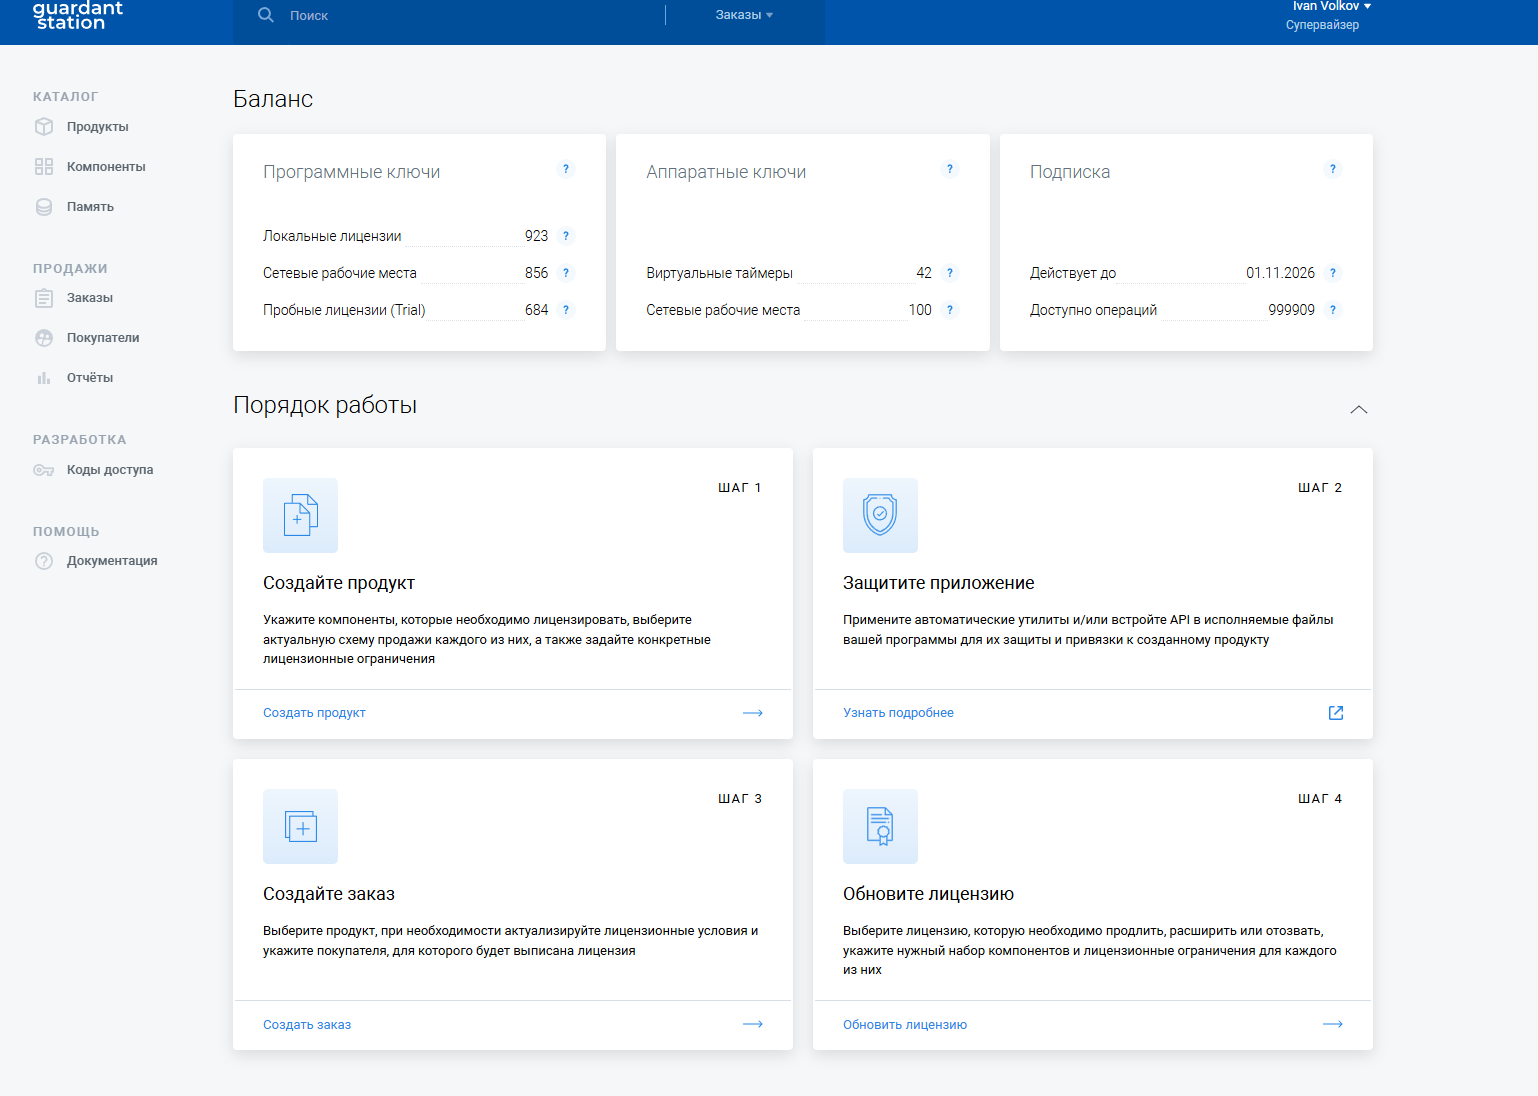Open Продукты in the sidebar

point(97,127)
